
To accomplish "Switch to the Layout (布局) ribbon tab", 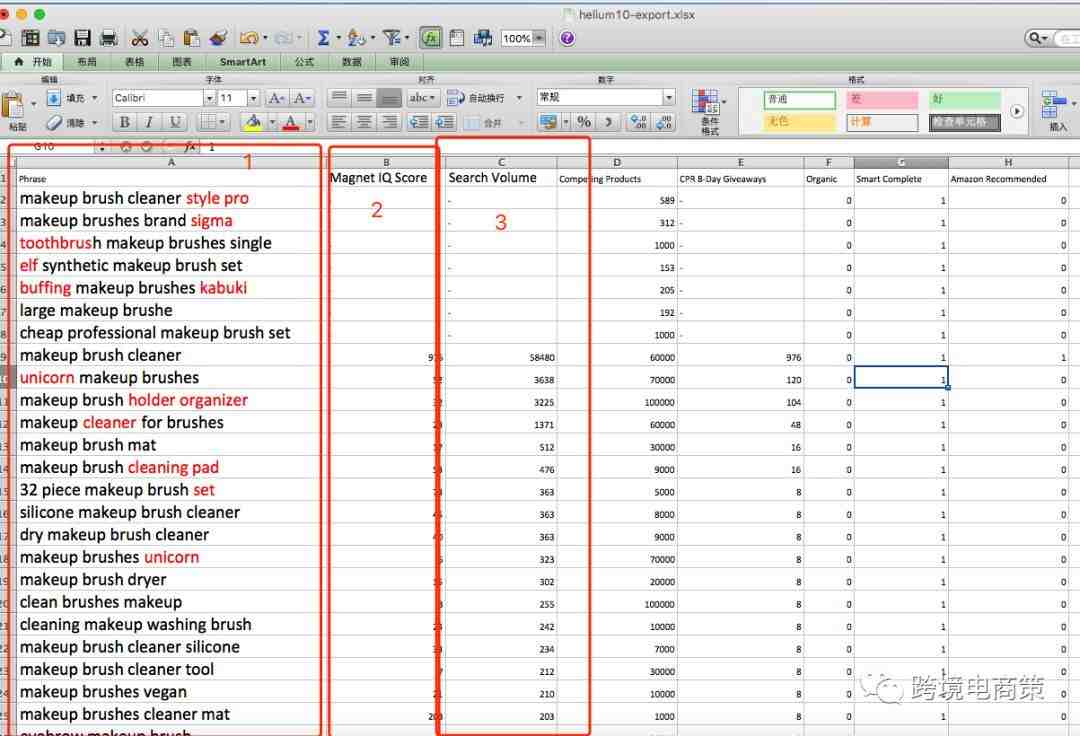I will coord(86,61).
